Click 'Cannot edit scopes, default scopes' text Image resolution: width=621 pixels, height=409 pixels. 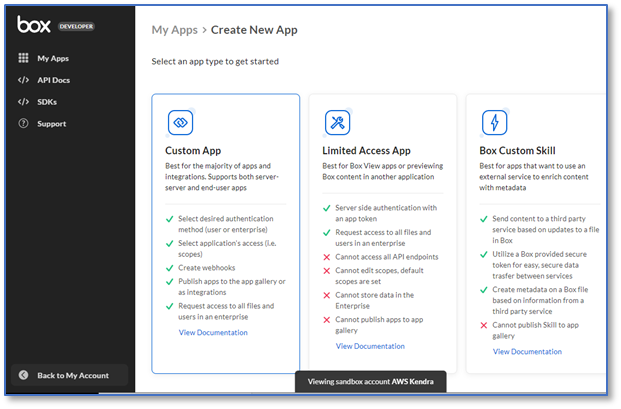tap(379, 276)
